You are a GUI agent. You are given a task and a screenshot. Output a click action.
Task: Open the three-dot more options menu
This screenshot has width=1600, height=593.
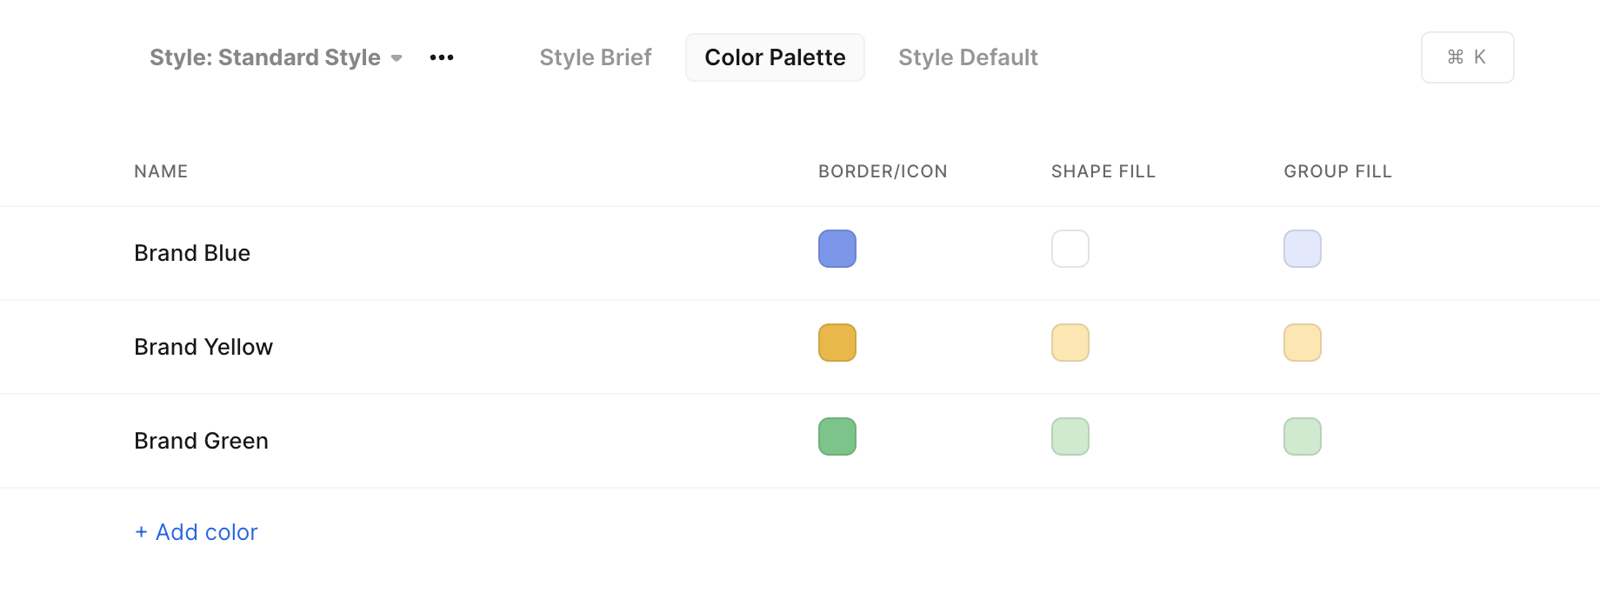441,58
